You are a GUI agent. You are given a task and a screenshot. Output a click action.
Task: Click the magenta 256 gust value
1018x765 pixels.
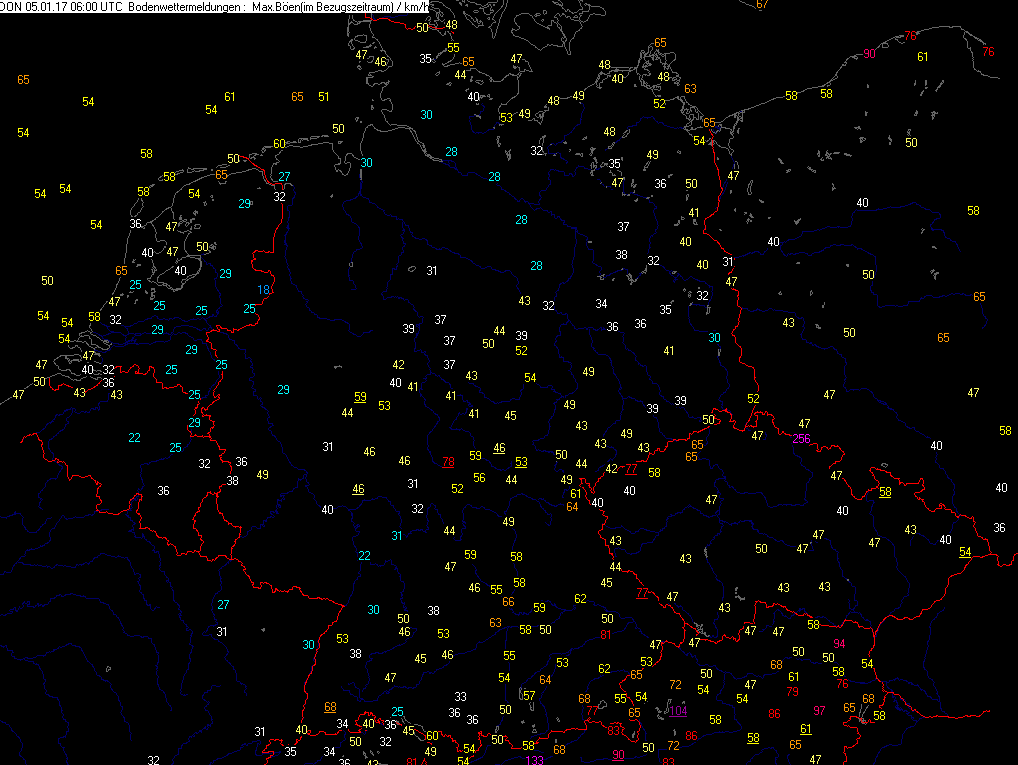[x=801, y=439]
